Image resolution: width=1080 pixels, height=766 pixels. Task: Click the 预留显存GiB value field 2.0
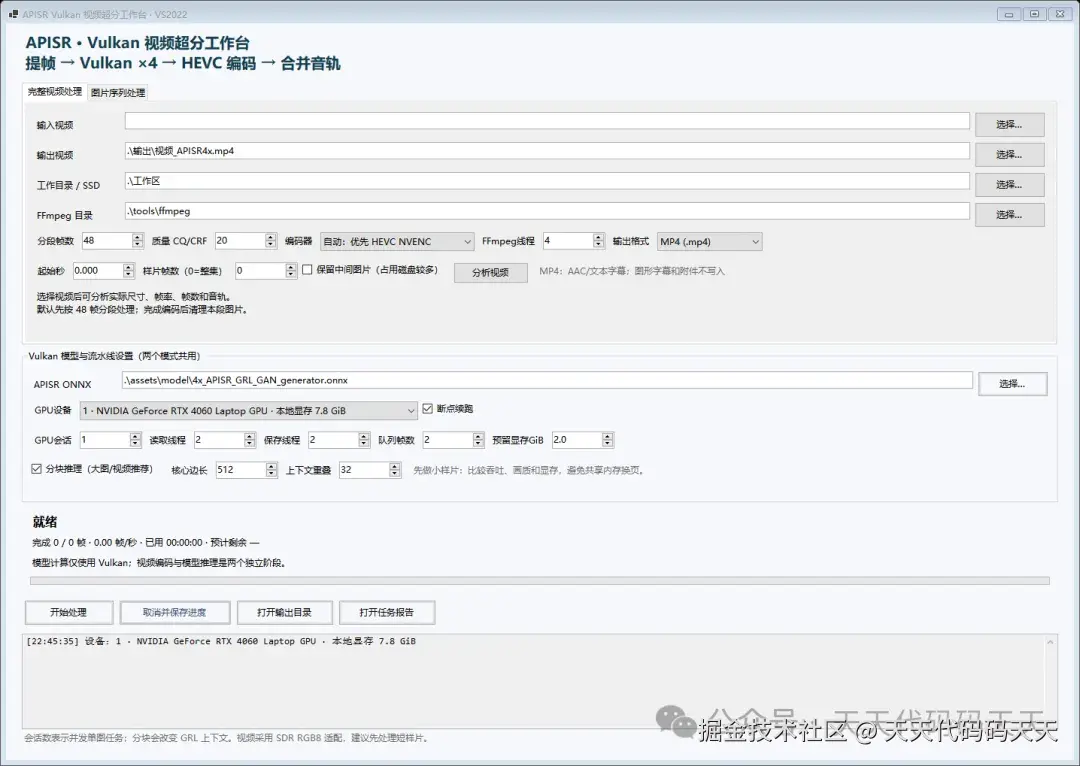pos(577,439)
